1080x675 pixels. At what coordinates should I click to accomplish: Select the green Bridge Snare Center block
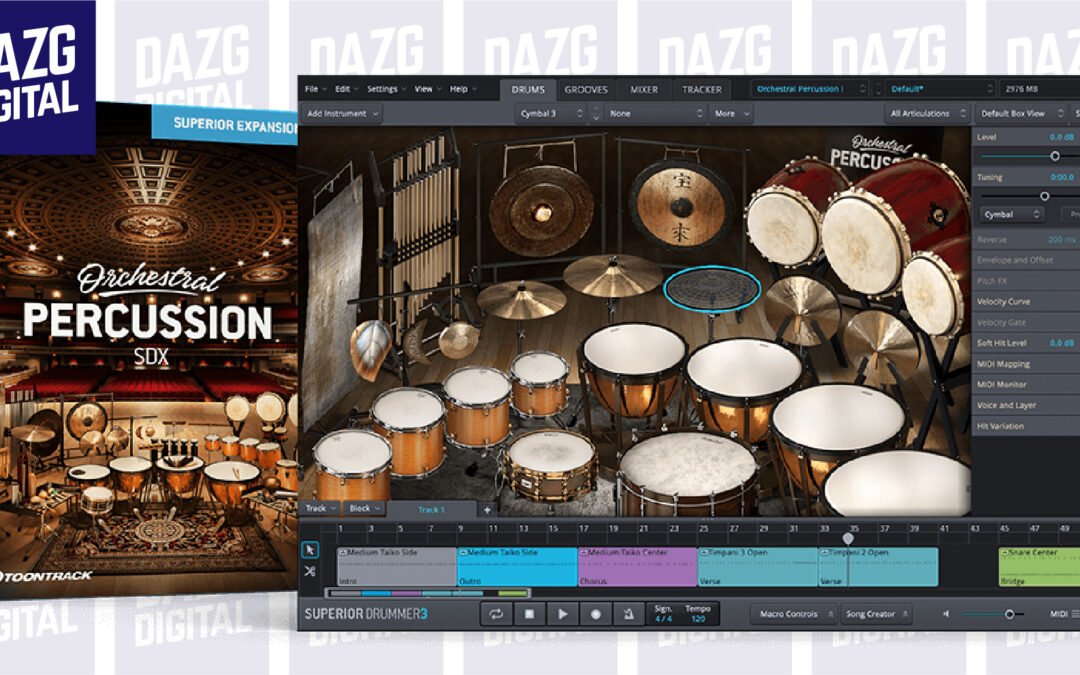click(1039, 567)
